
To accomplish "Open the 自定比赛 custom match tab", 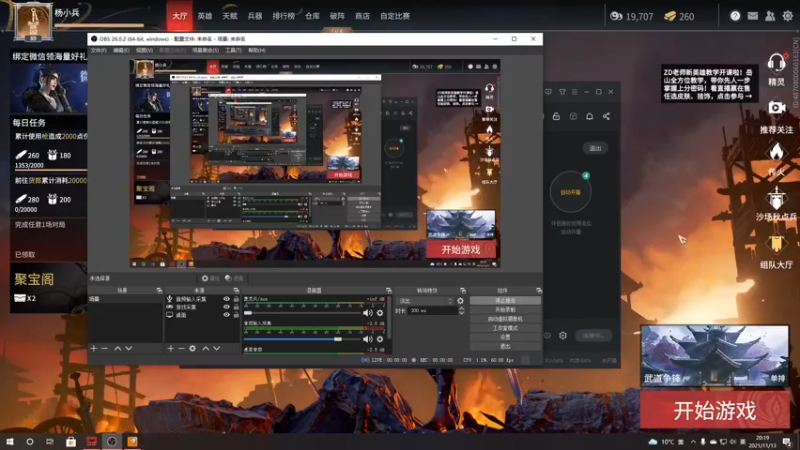I will coord(395,16).
